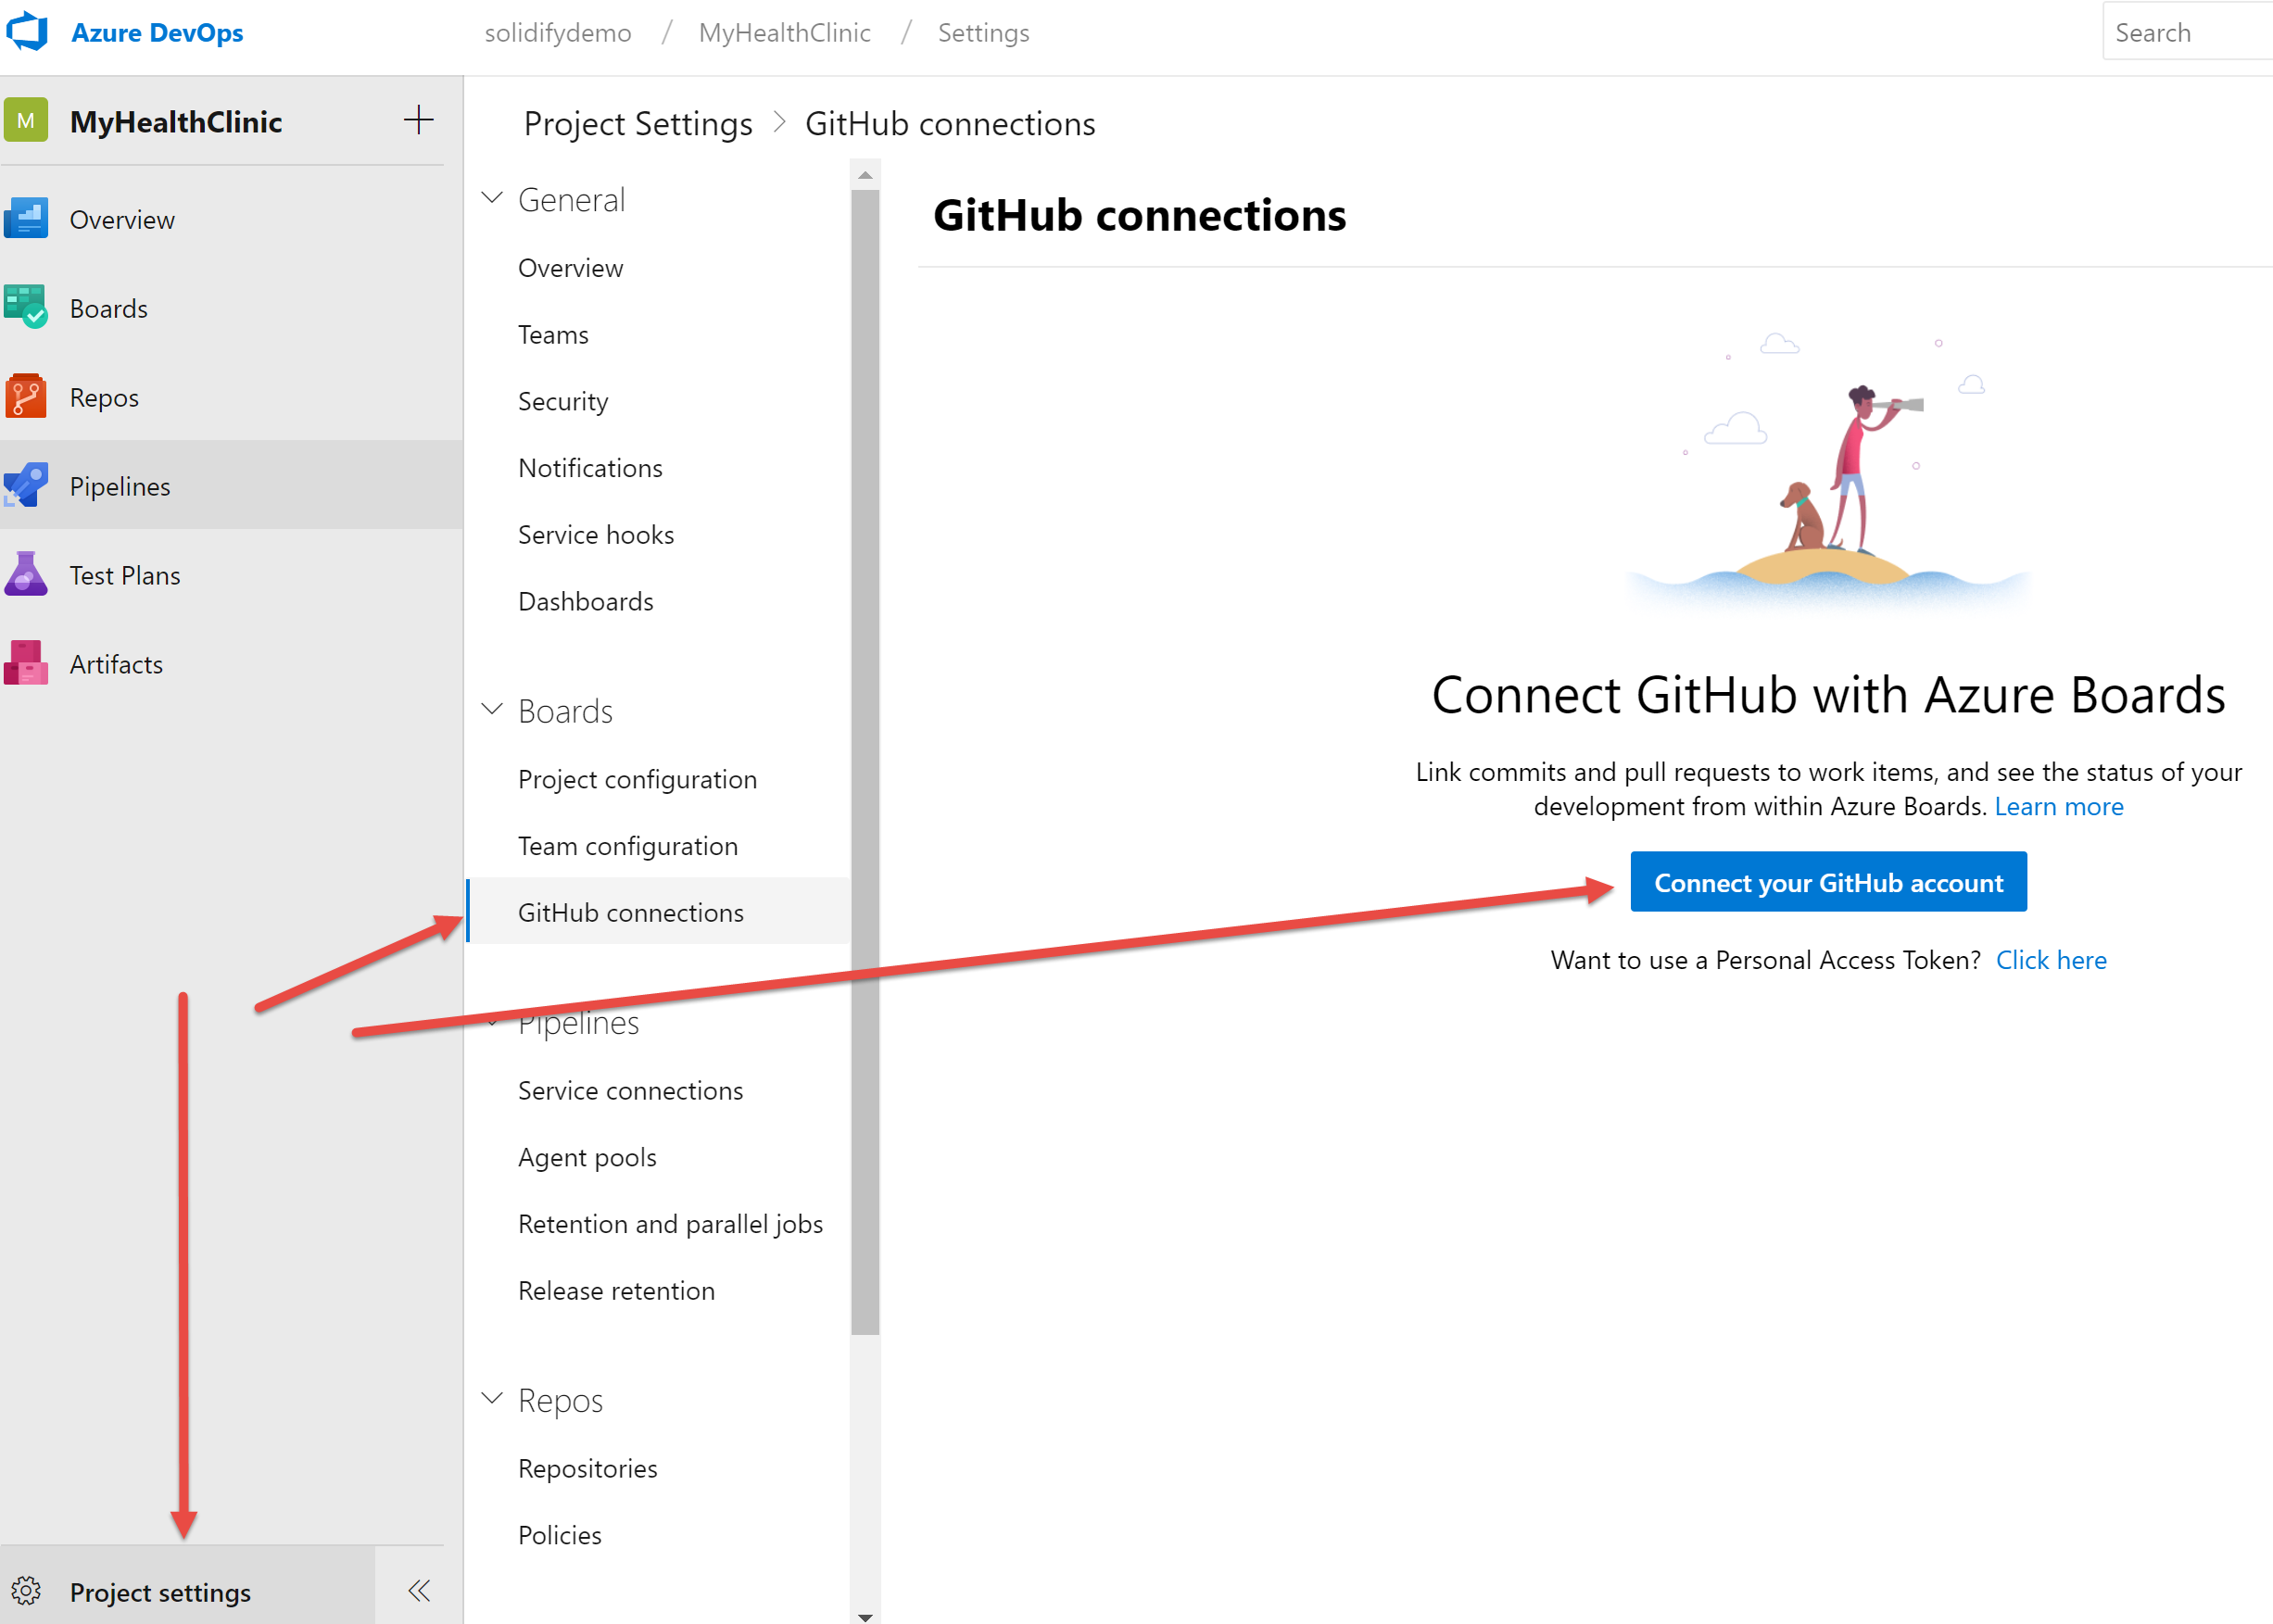
Task: Open Dashboards settings page
Action: tap(585, 602)
